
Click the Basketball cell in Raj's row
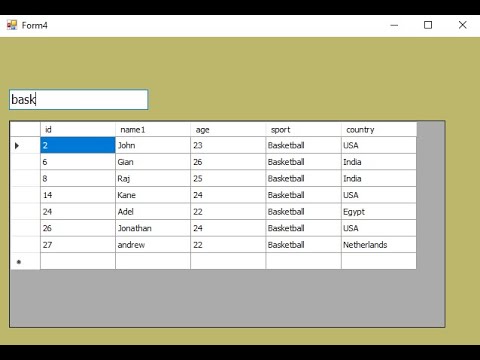pos(304,179)
